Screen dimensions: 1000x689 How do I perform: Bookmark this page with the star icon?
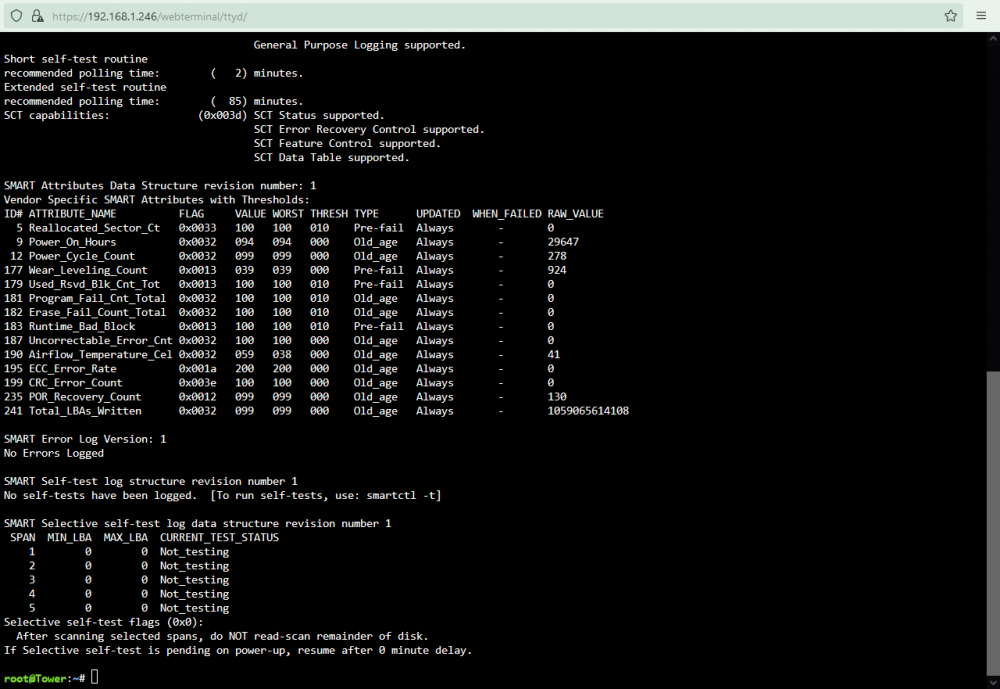pyautogui.click(x=950, y=16)
